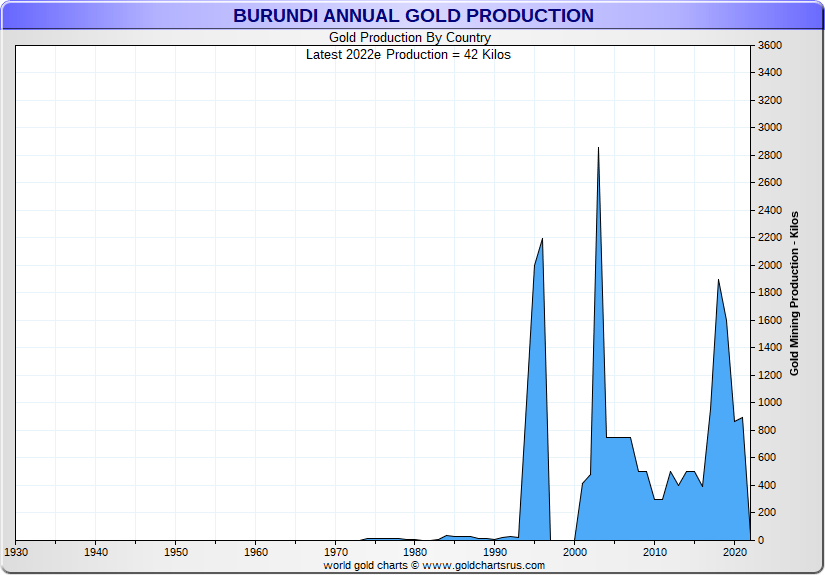
Task: Click the x-axis year 1940
Action: 96,552
